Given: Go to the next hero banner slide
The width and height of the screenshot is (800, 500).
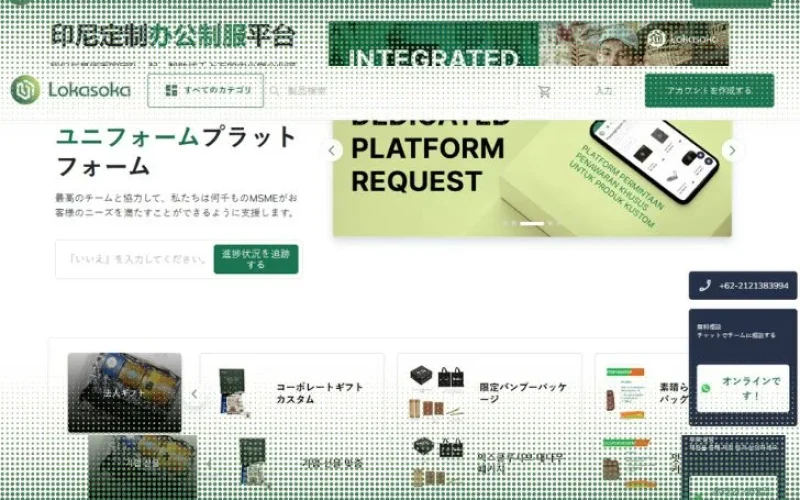Looking at the screenshot, I should (x=732, y=151).
